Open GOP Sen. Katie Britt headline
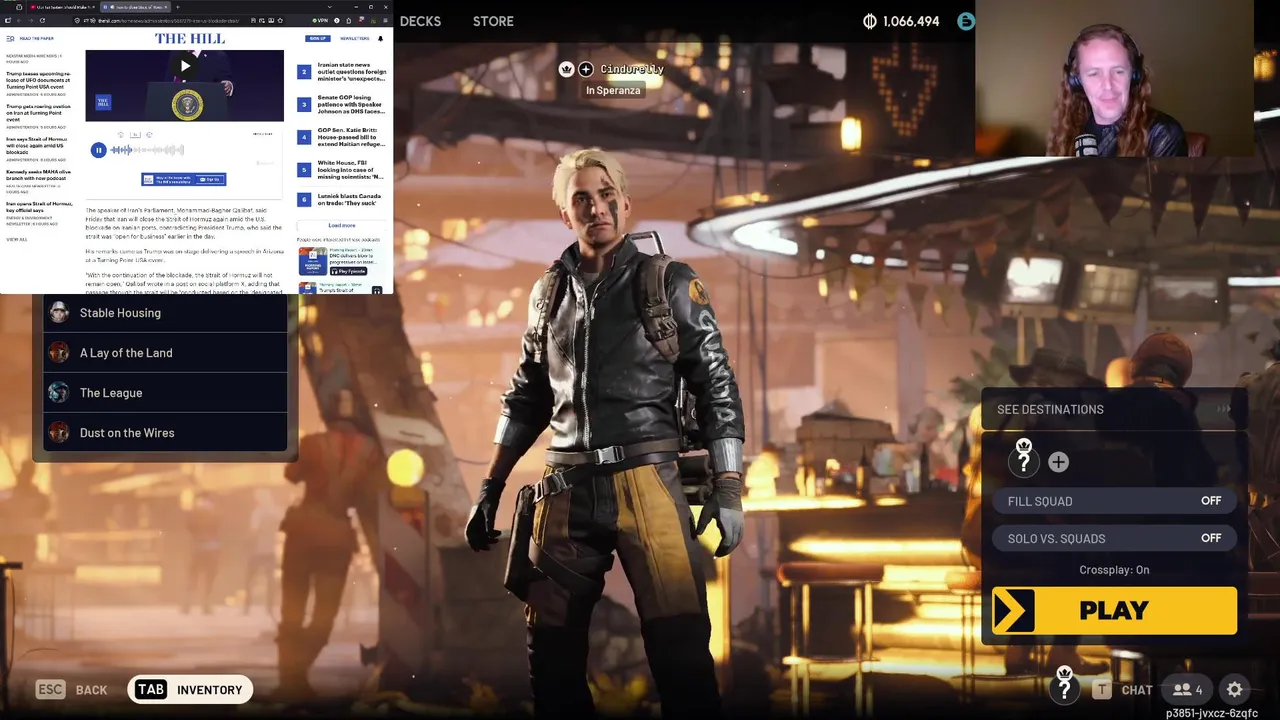 pyautogui.click(x=351, y=137)
